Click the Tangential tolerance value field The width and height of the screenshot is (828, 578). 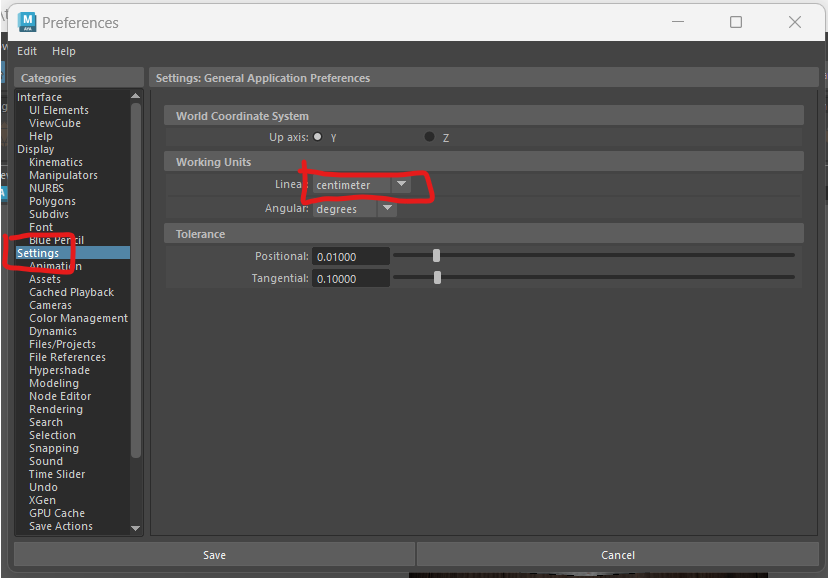coord(350,279)
